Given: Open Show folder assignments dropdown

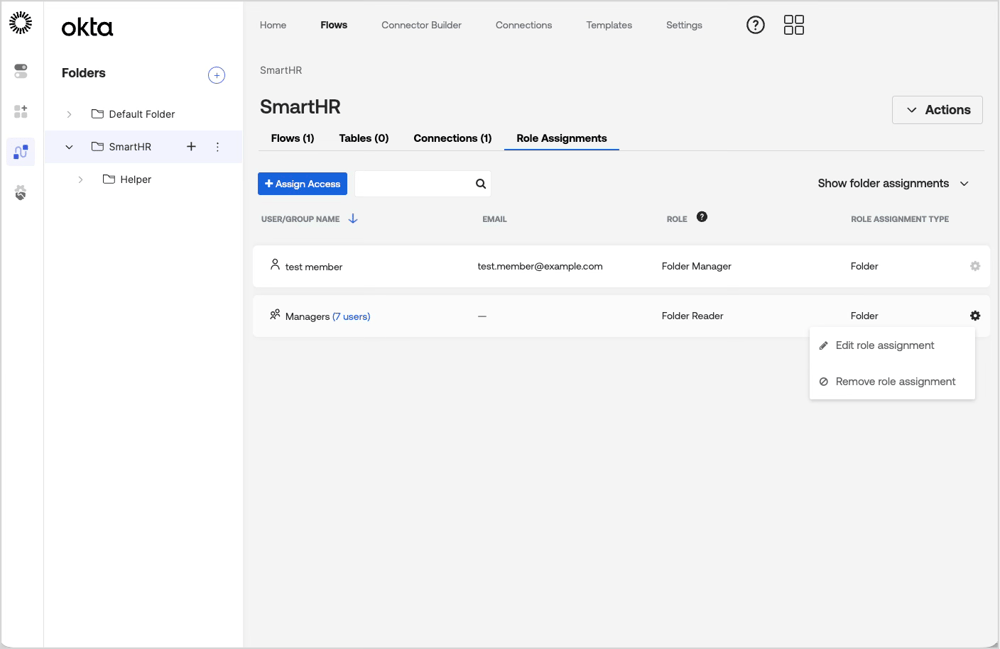Looking at the screenshot, I should click(x=893, y=184).
